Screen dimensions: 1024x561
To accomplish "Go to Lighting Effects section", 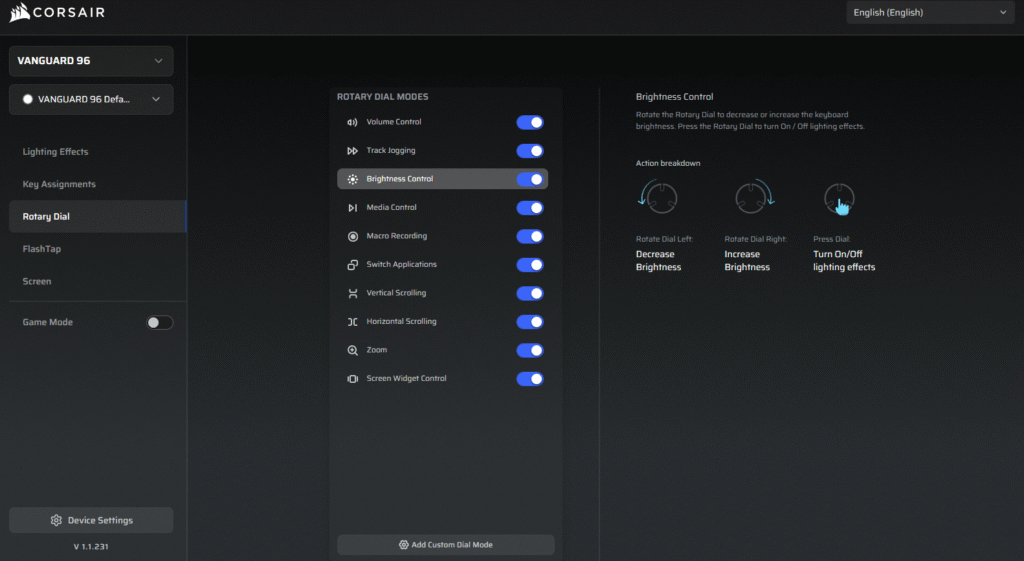I will [x=56, y=152].
